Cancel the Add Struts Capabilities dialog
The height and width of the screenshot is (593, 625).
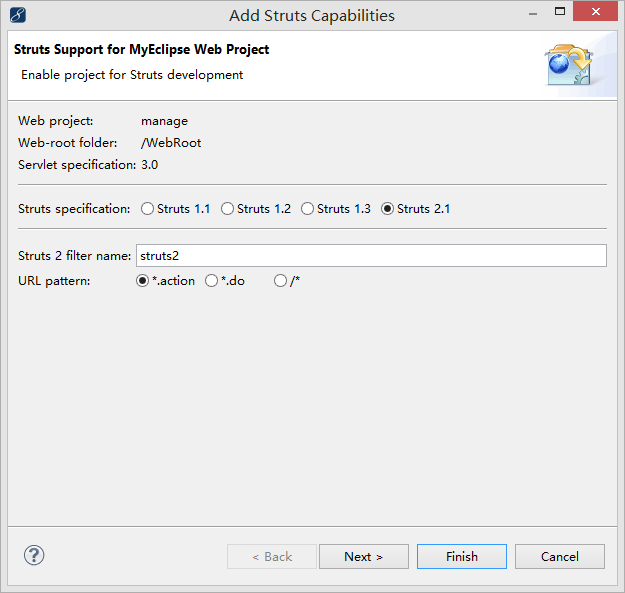[560, 556]
